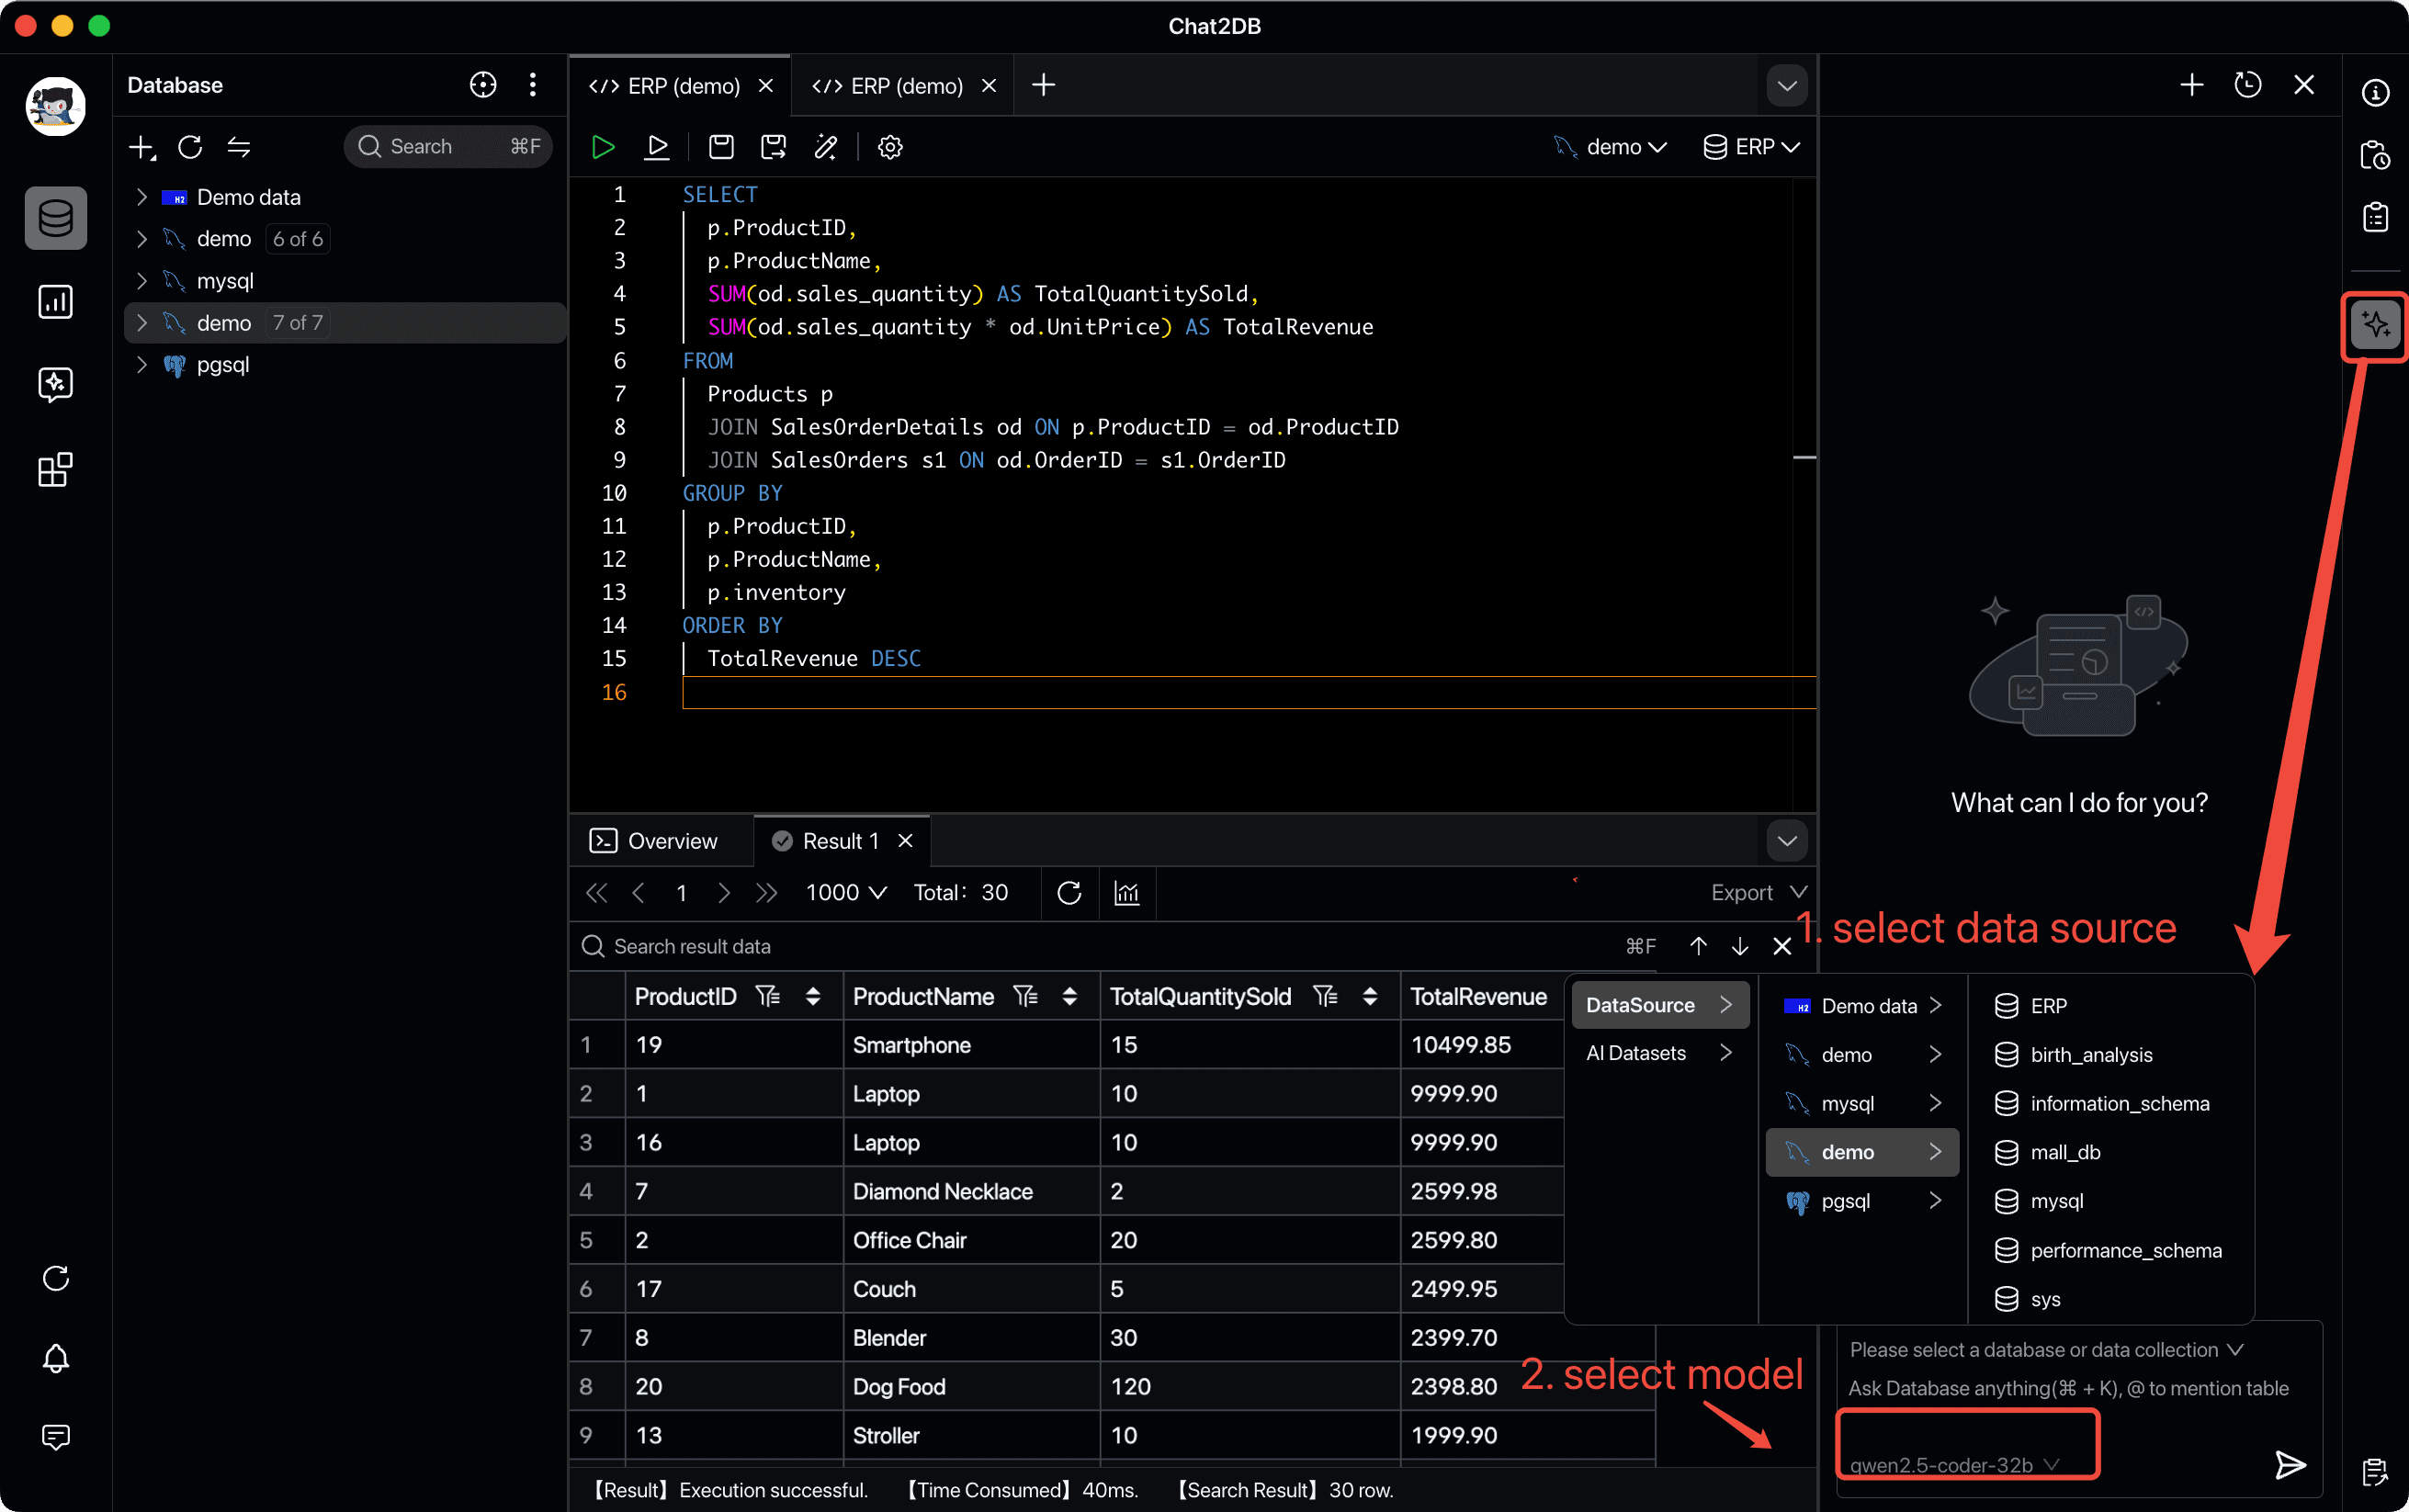Image resolution: width=2409 pixels, height=1512 pixels.
Task: Run the selected SQL statement
Action: pyautogui.click(x=657, y=147)
